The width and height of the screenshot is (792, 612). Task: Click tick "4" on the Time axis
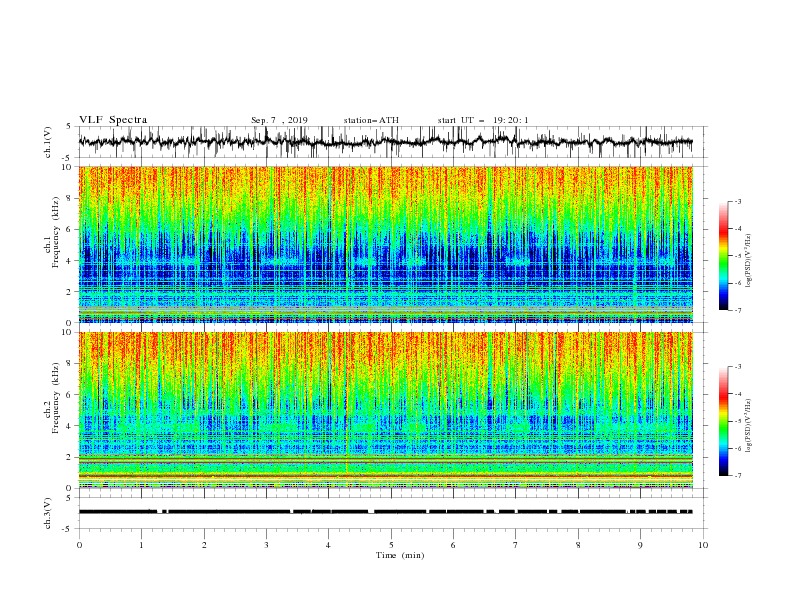328,545
